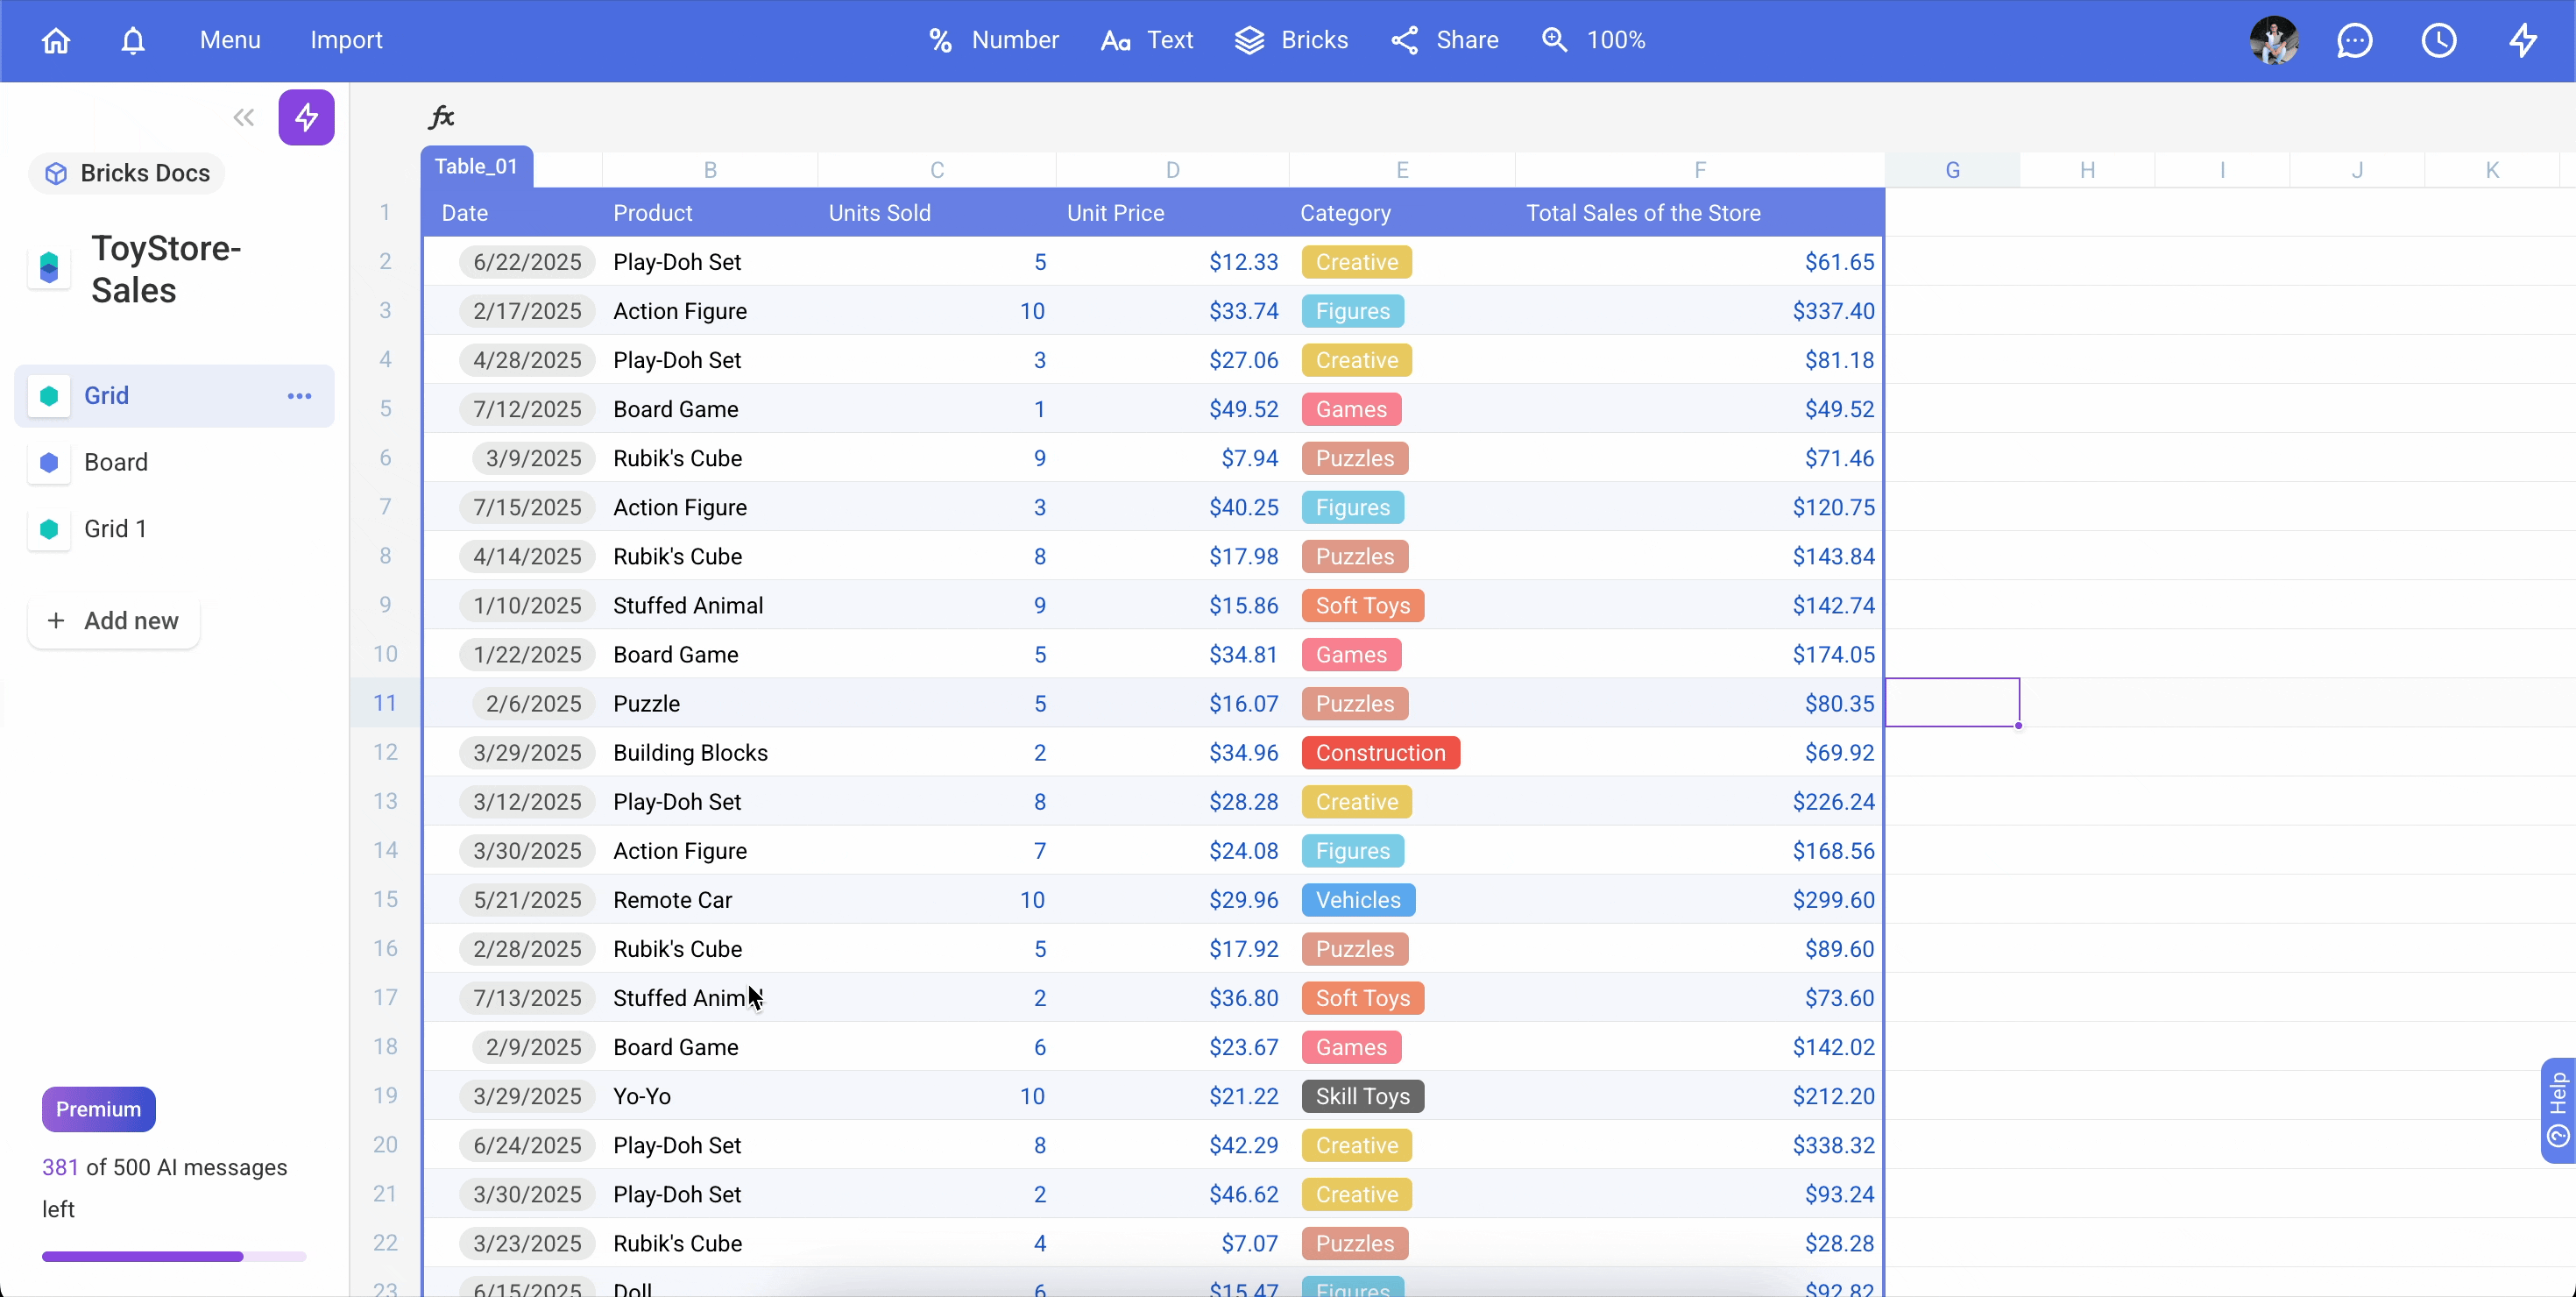
Task: Open the three-dot options menu next to Grid
Action: [x=298, y=395]
